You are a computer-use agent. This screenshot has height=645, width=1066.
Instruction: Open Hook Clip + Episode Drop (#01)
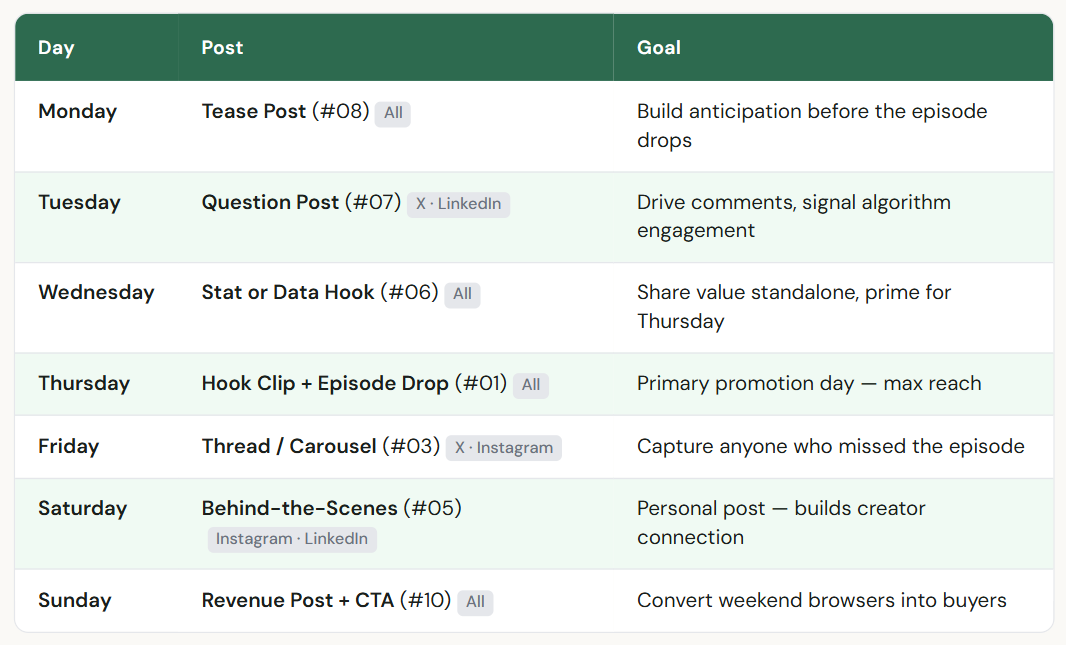pyautogui.click(x=354, y=383)
